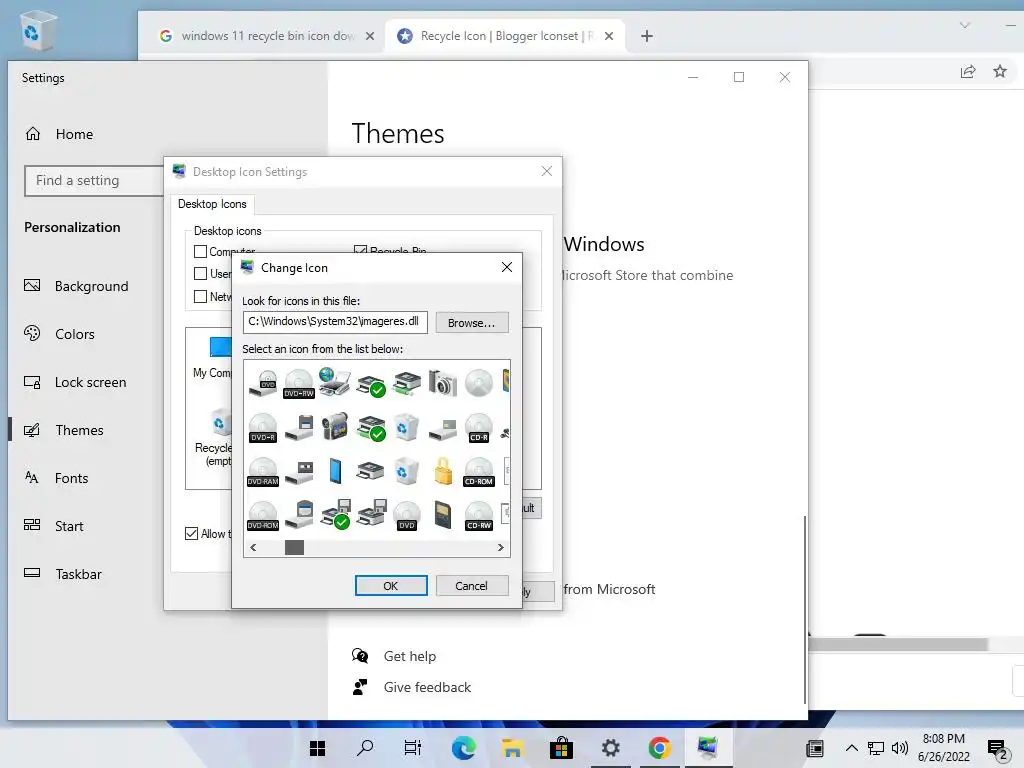Pick the DVD-ROM disc icon
This screenshot has width=1024, height=768.
263,515
